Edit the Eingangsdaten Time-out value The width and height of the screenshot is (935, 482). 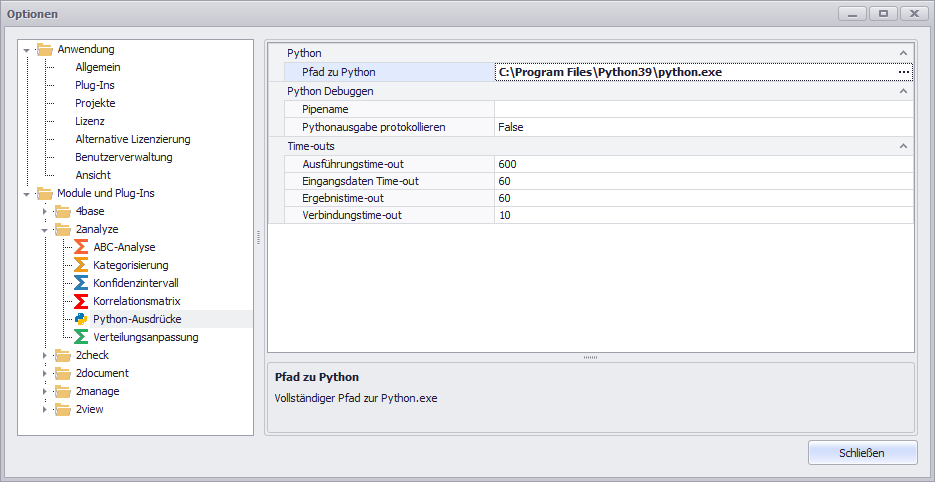click(704, 181)
